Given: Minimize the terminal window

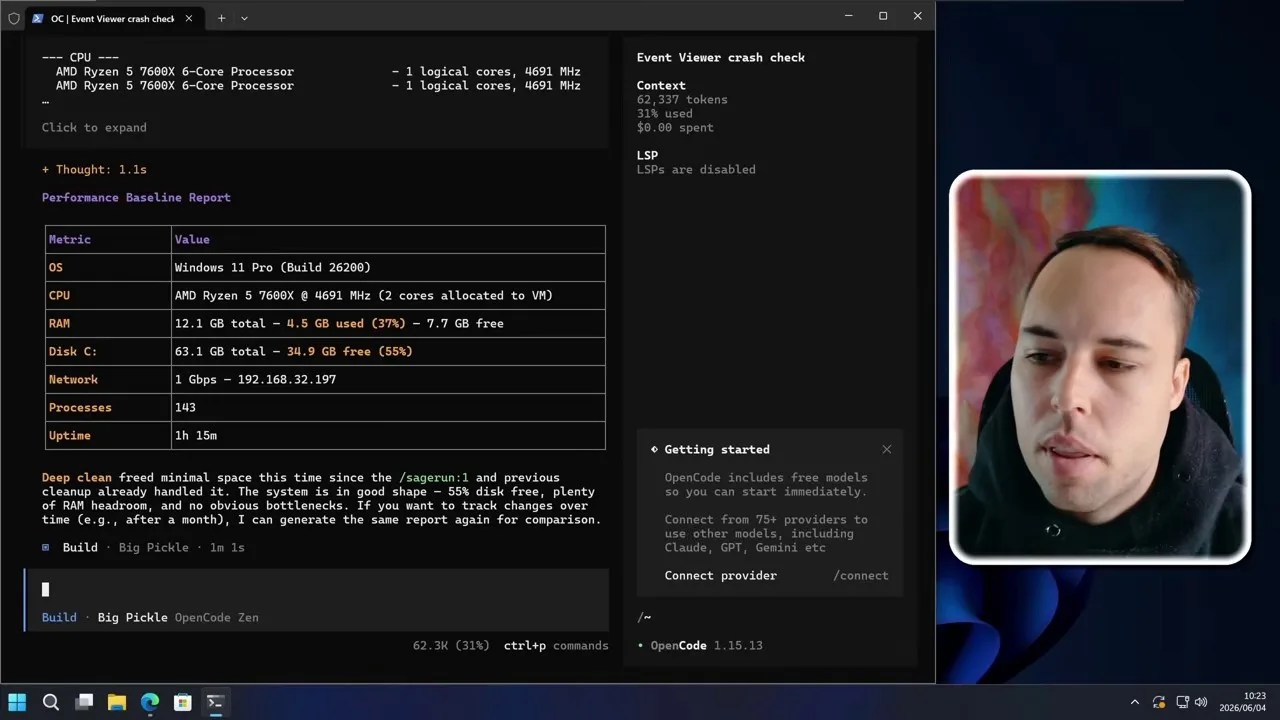Looking at the screenshot, I should click(x=848, y=16).
